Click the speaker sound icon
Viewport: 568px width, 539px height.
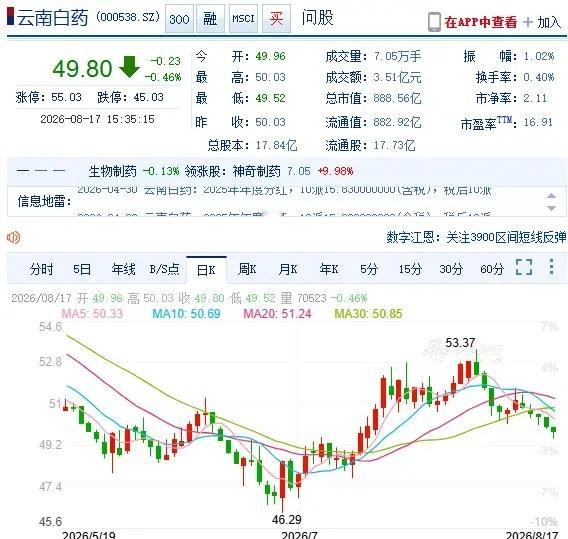click(13, 238)
